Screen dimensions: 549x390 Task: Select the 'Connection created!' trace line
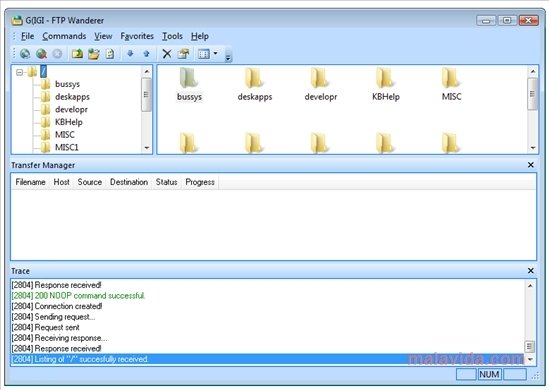click(57, 306)
